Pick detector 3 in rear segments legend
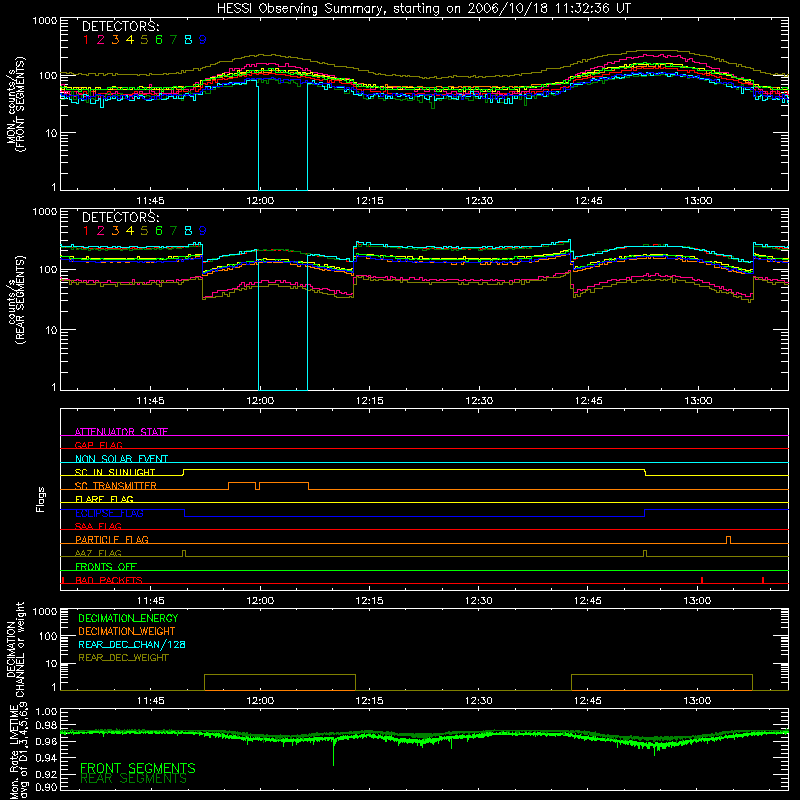 (115, 231)
